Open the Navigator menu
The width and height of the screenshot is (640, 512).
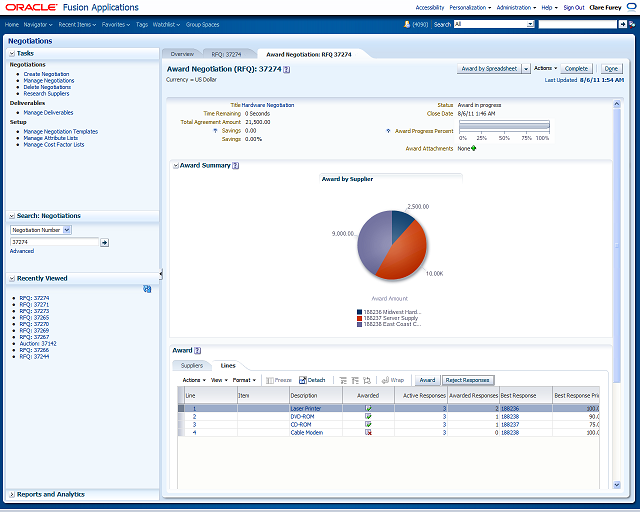38,24
